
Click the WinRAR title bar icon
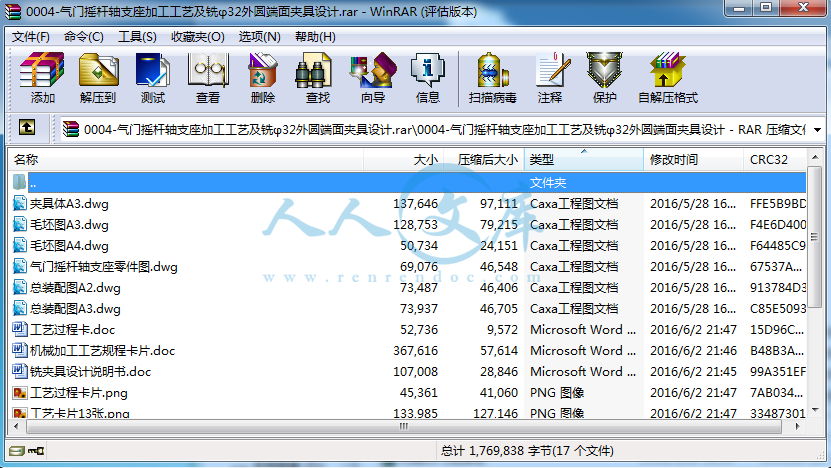pyautogui.click(x=13, y=11)
